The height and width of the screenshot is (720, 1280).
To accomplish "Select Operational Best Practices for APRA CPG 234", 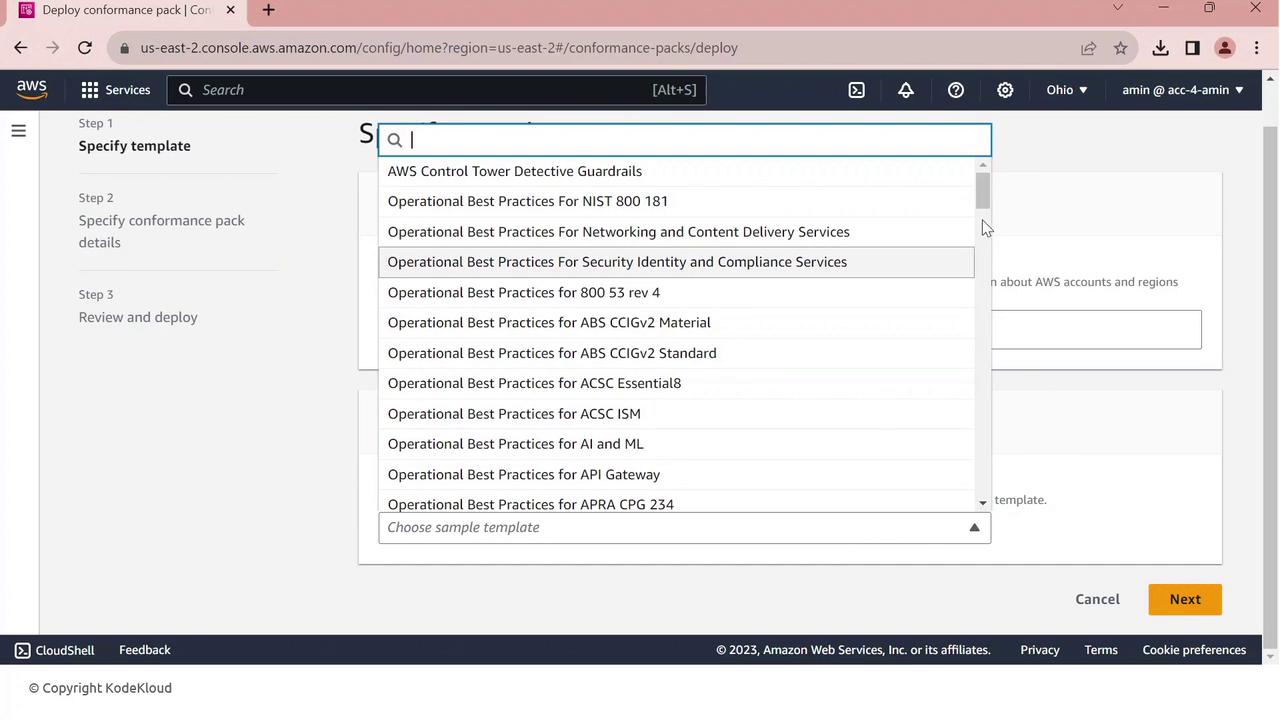I will 676,502.
